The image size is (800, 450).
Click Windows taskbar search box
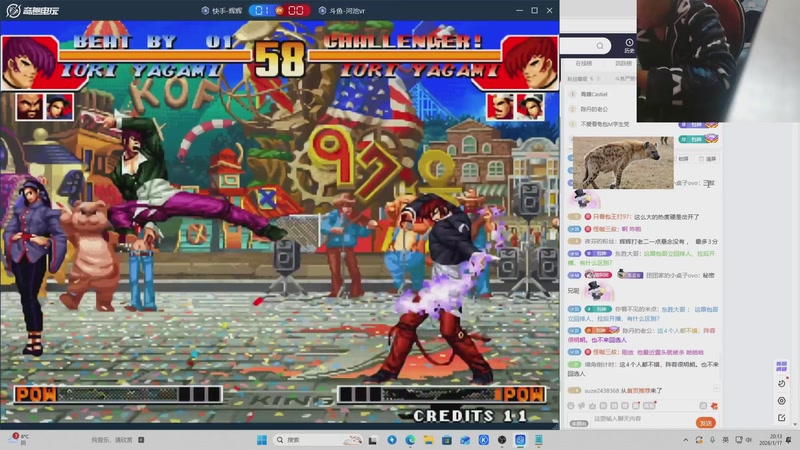[x=317, y=440]
